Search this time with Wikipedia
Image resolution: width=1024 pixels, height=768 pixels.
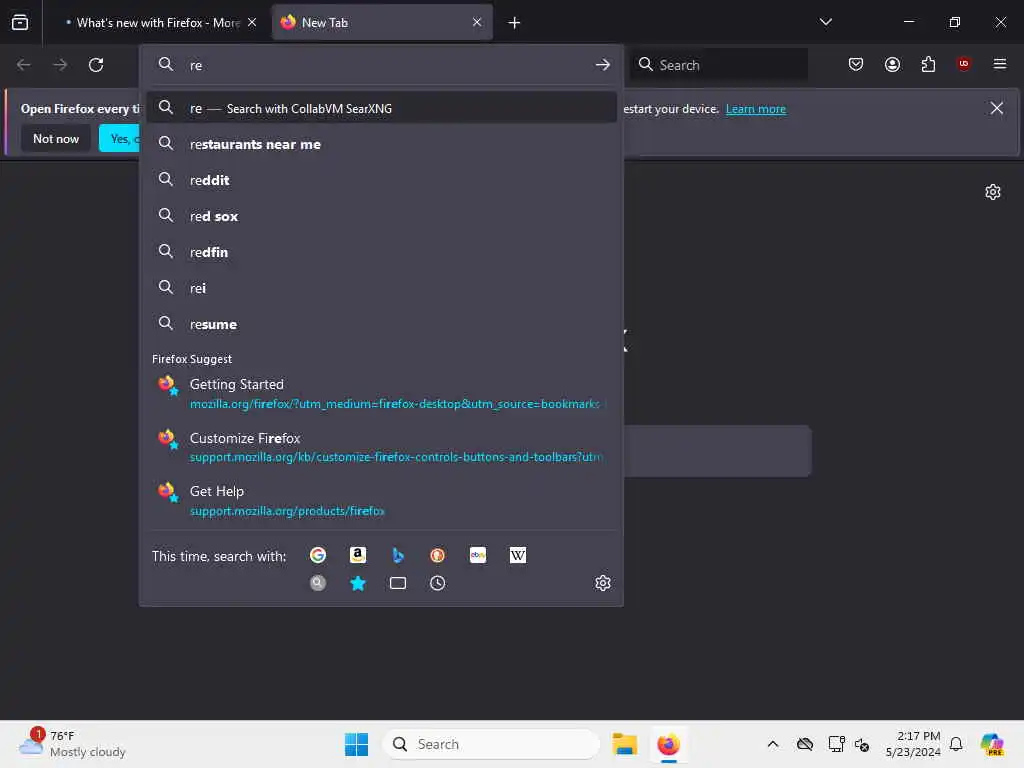518,555
